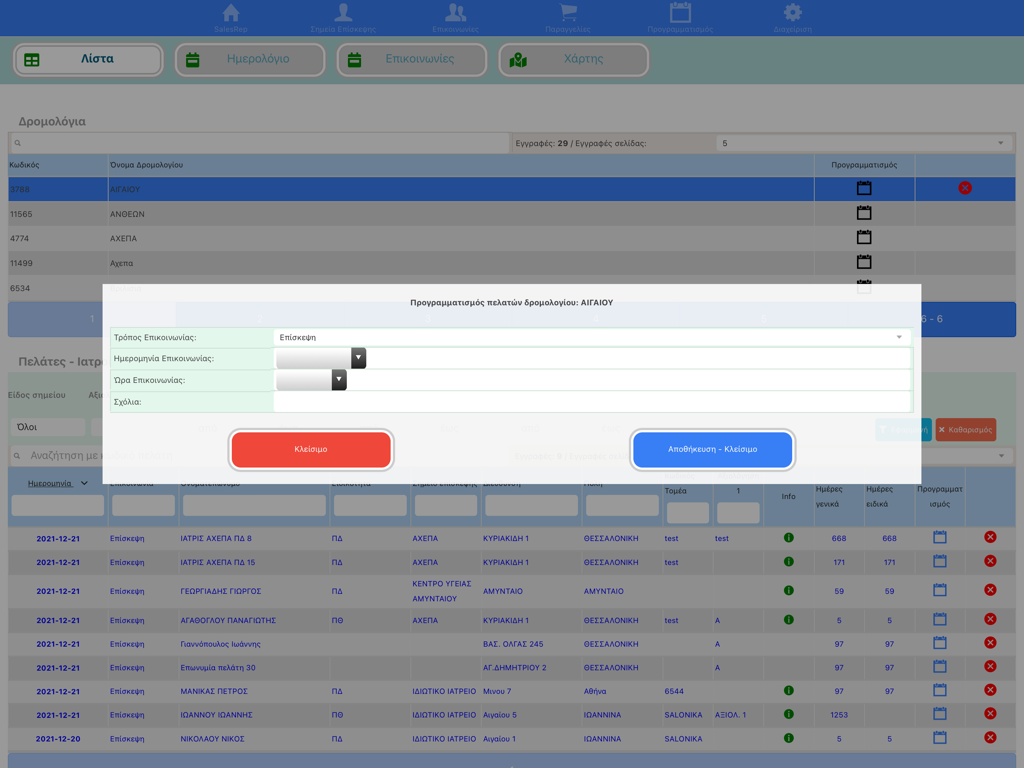Screen dimensions: 1024x768
Task: Click the calendar scheduling icon on ΑΝΘΕΩΝ row
Action: (864, 211)
